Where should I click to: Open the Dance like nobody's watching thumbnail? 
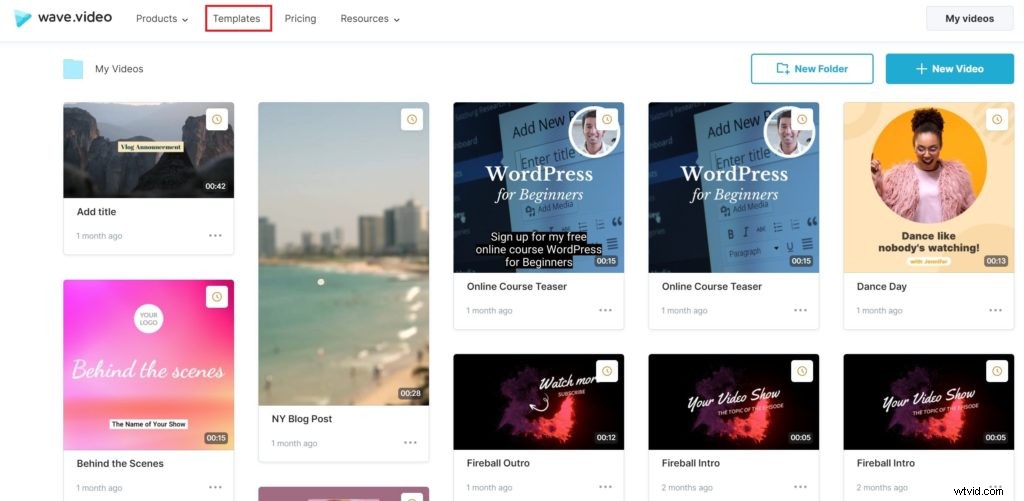(929, 187)
